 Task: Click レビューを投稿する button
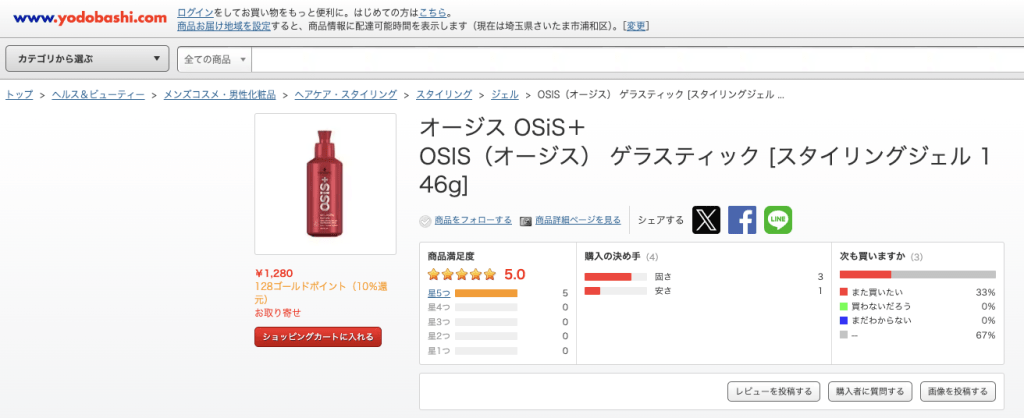pos(775,391)
